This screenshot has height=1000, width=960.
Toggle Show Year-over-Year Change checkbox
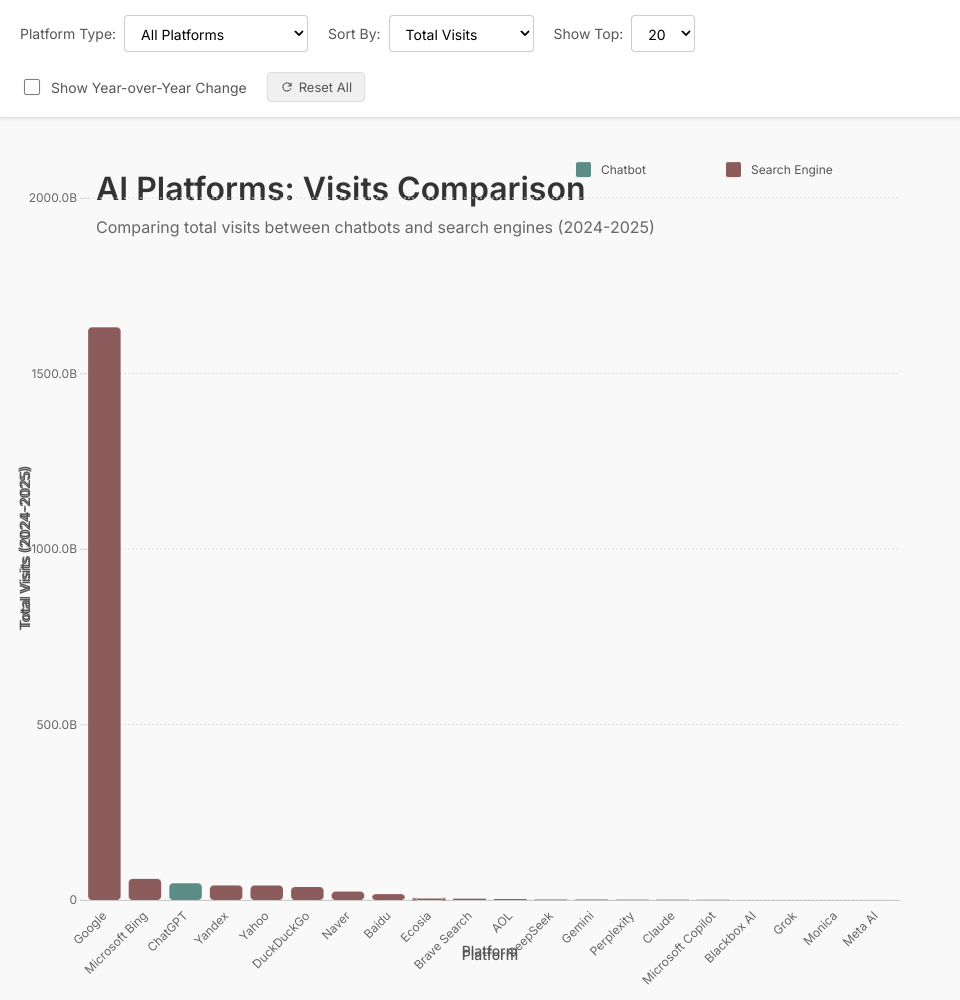tap(32, 87)
